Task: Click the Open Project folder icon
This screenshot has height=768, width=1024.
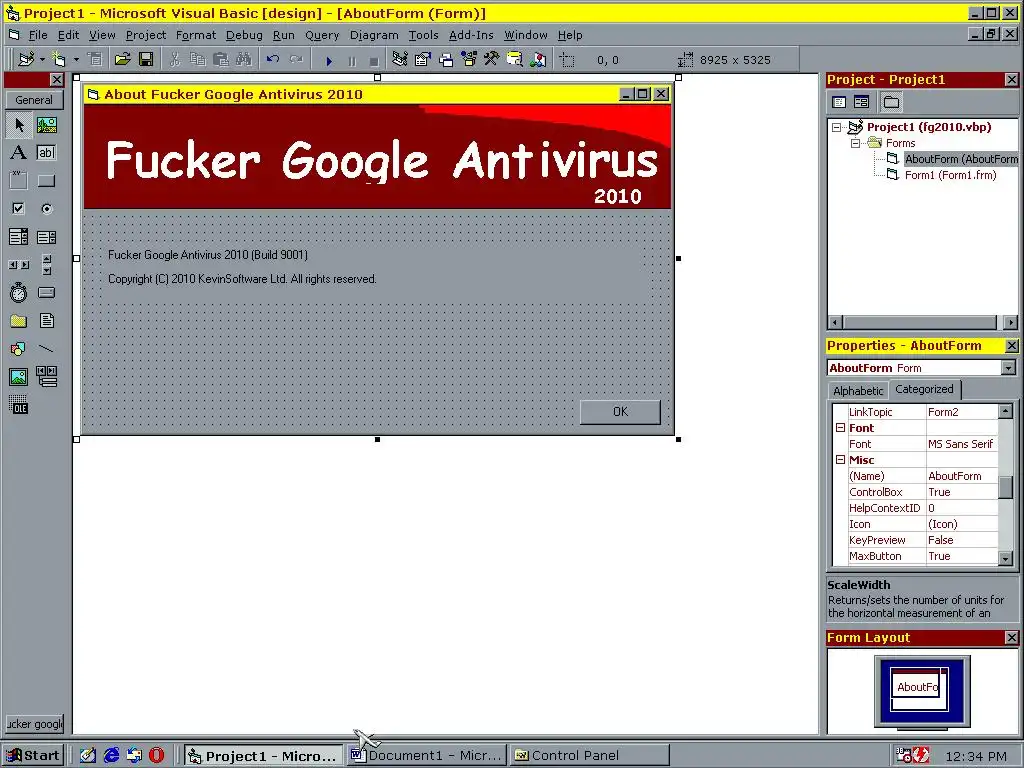Action: tap(122, 59)
